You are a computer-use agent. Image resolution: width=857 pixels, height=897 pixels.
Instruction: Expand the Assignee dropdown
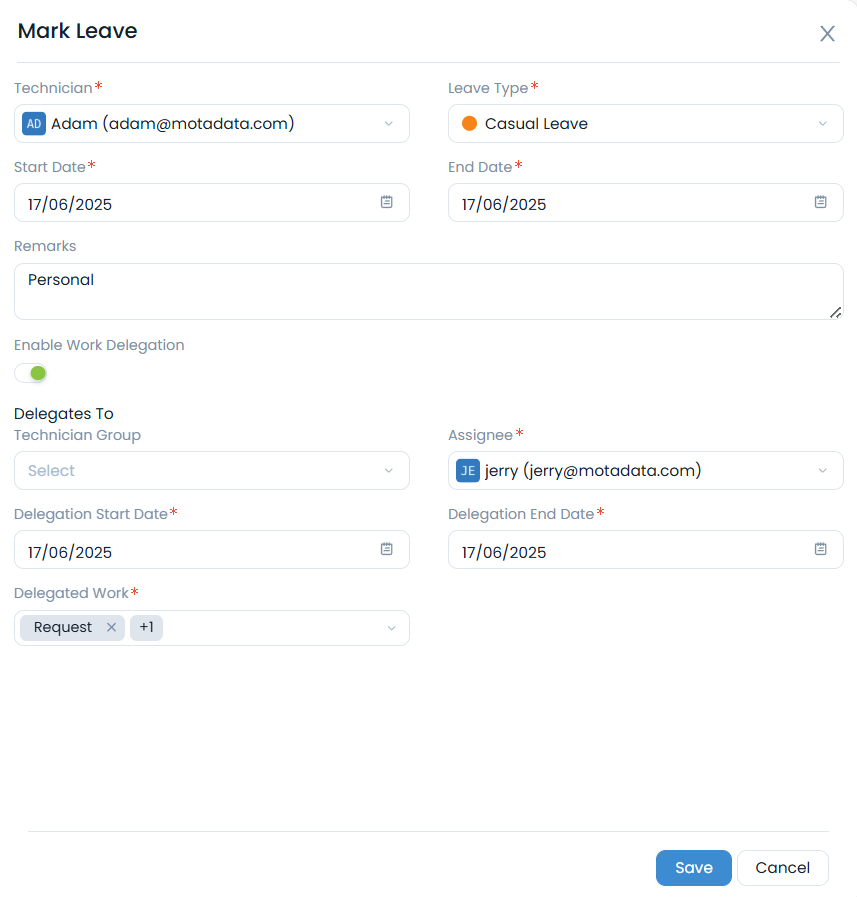coord(823,471)
